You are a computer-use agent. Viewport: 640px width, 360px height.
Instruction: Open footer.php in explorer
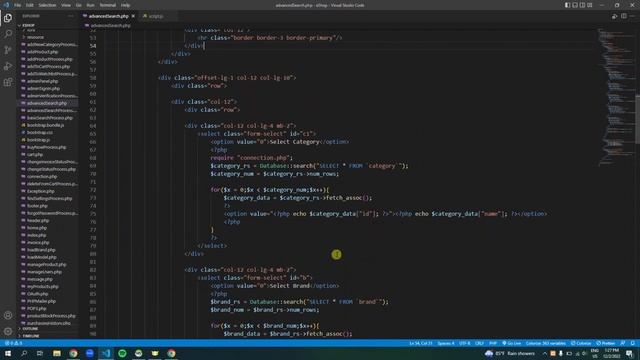[x=37, y=206]
